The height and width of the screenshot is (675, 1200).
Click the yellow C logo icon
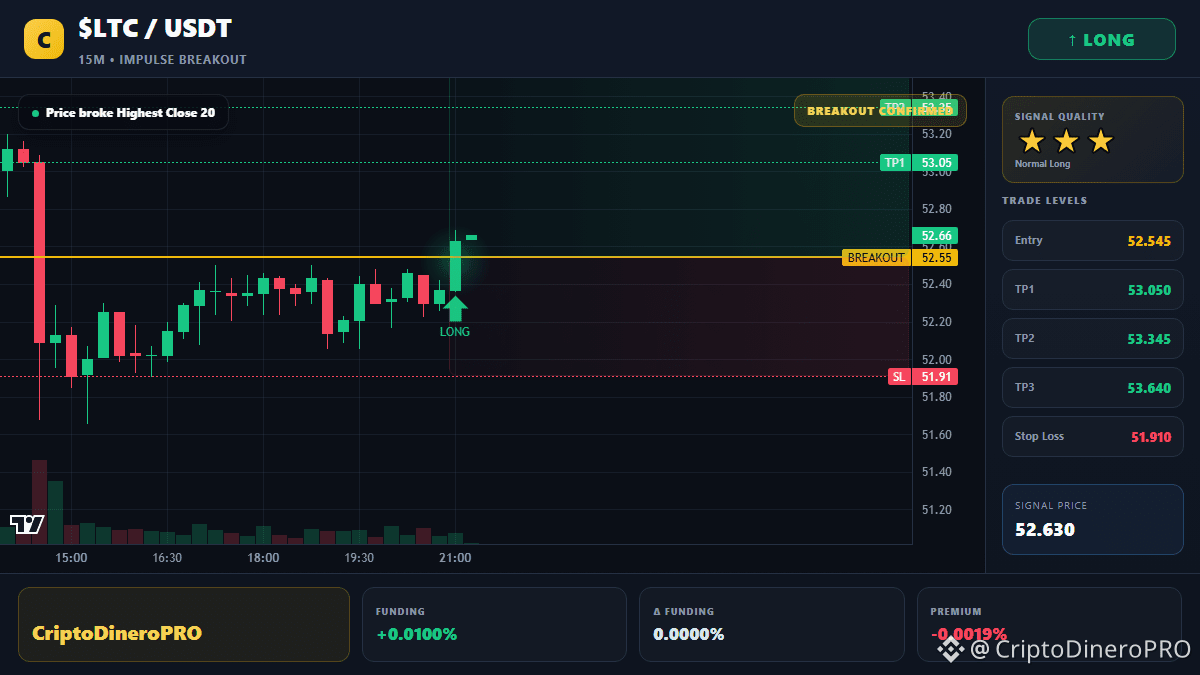43,39
